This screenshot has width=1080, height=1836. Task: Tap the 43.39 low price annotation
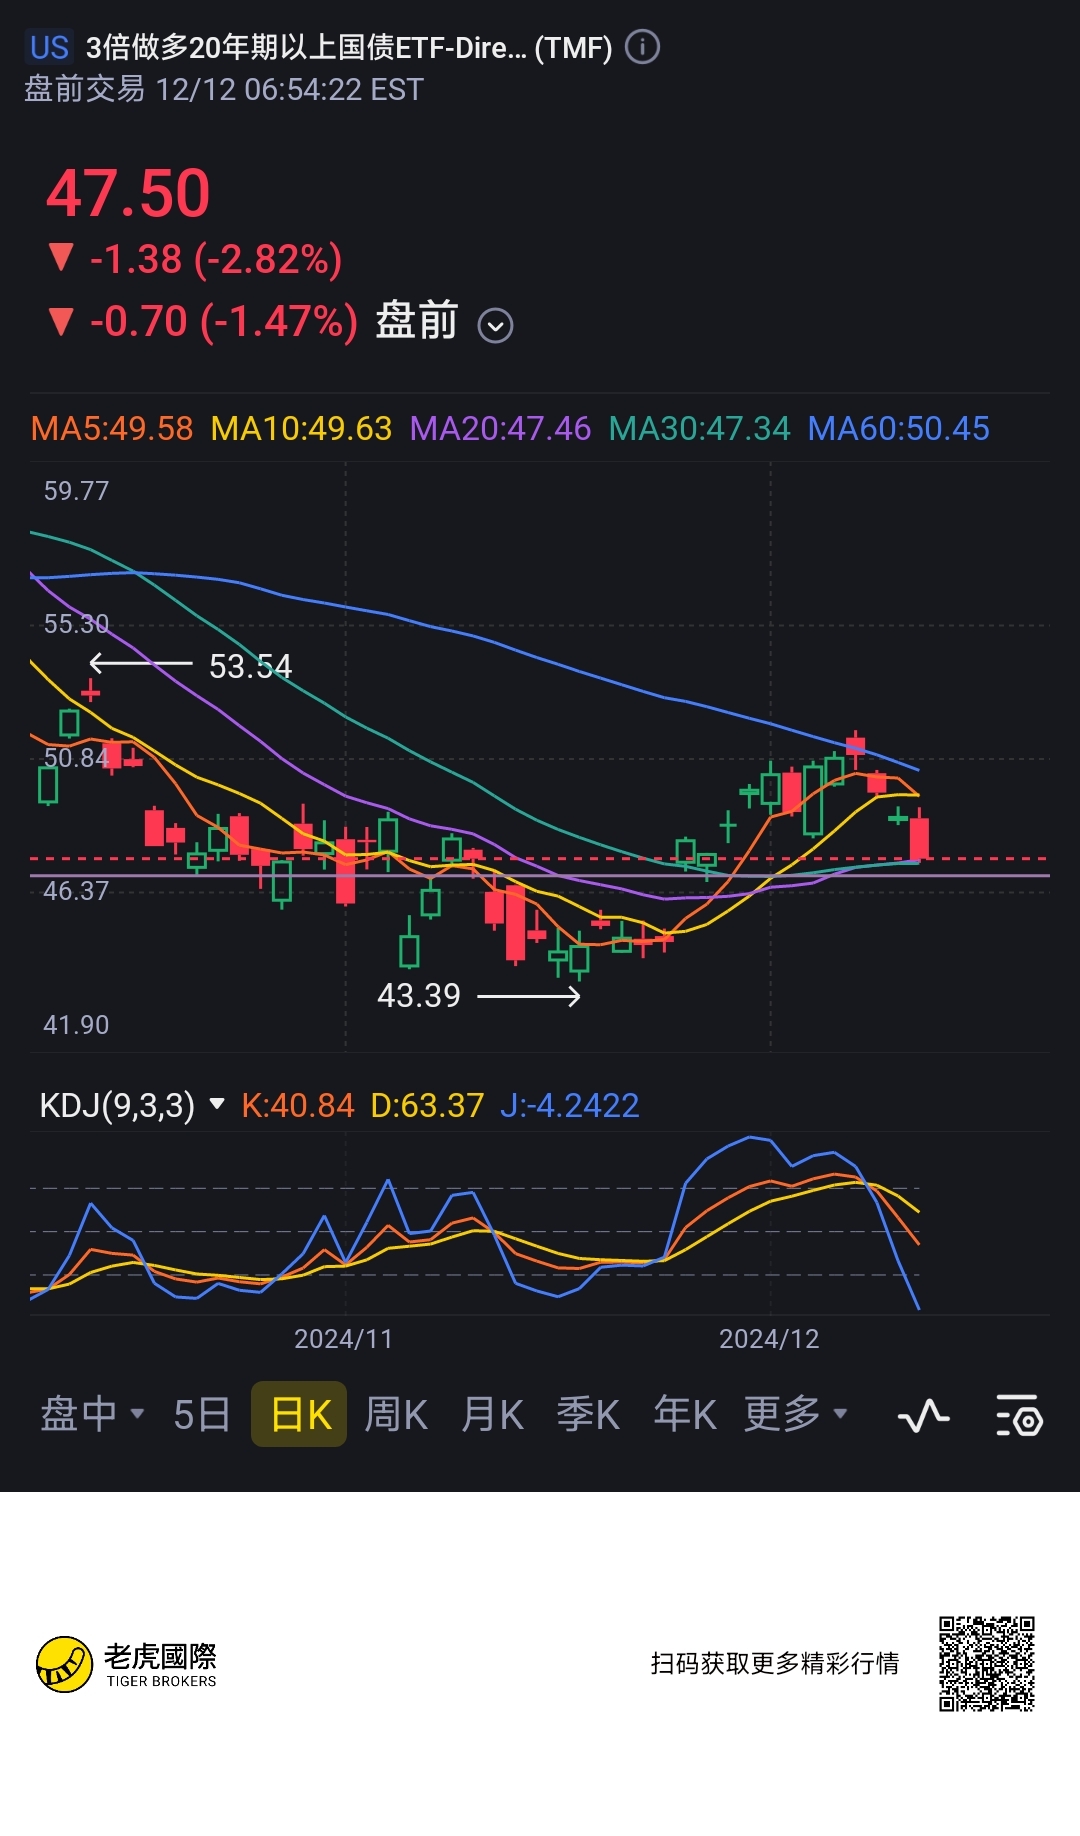(x=419, y=995)
